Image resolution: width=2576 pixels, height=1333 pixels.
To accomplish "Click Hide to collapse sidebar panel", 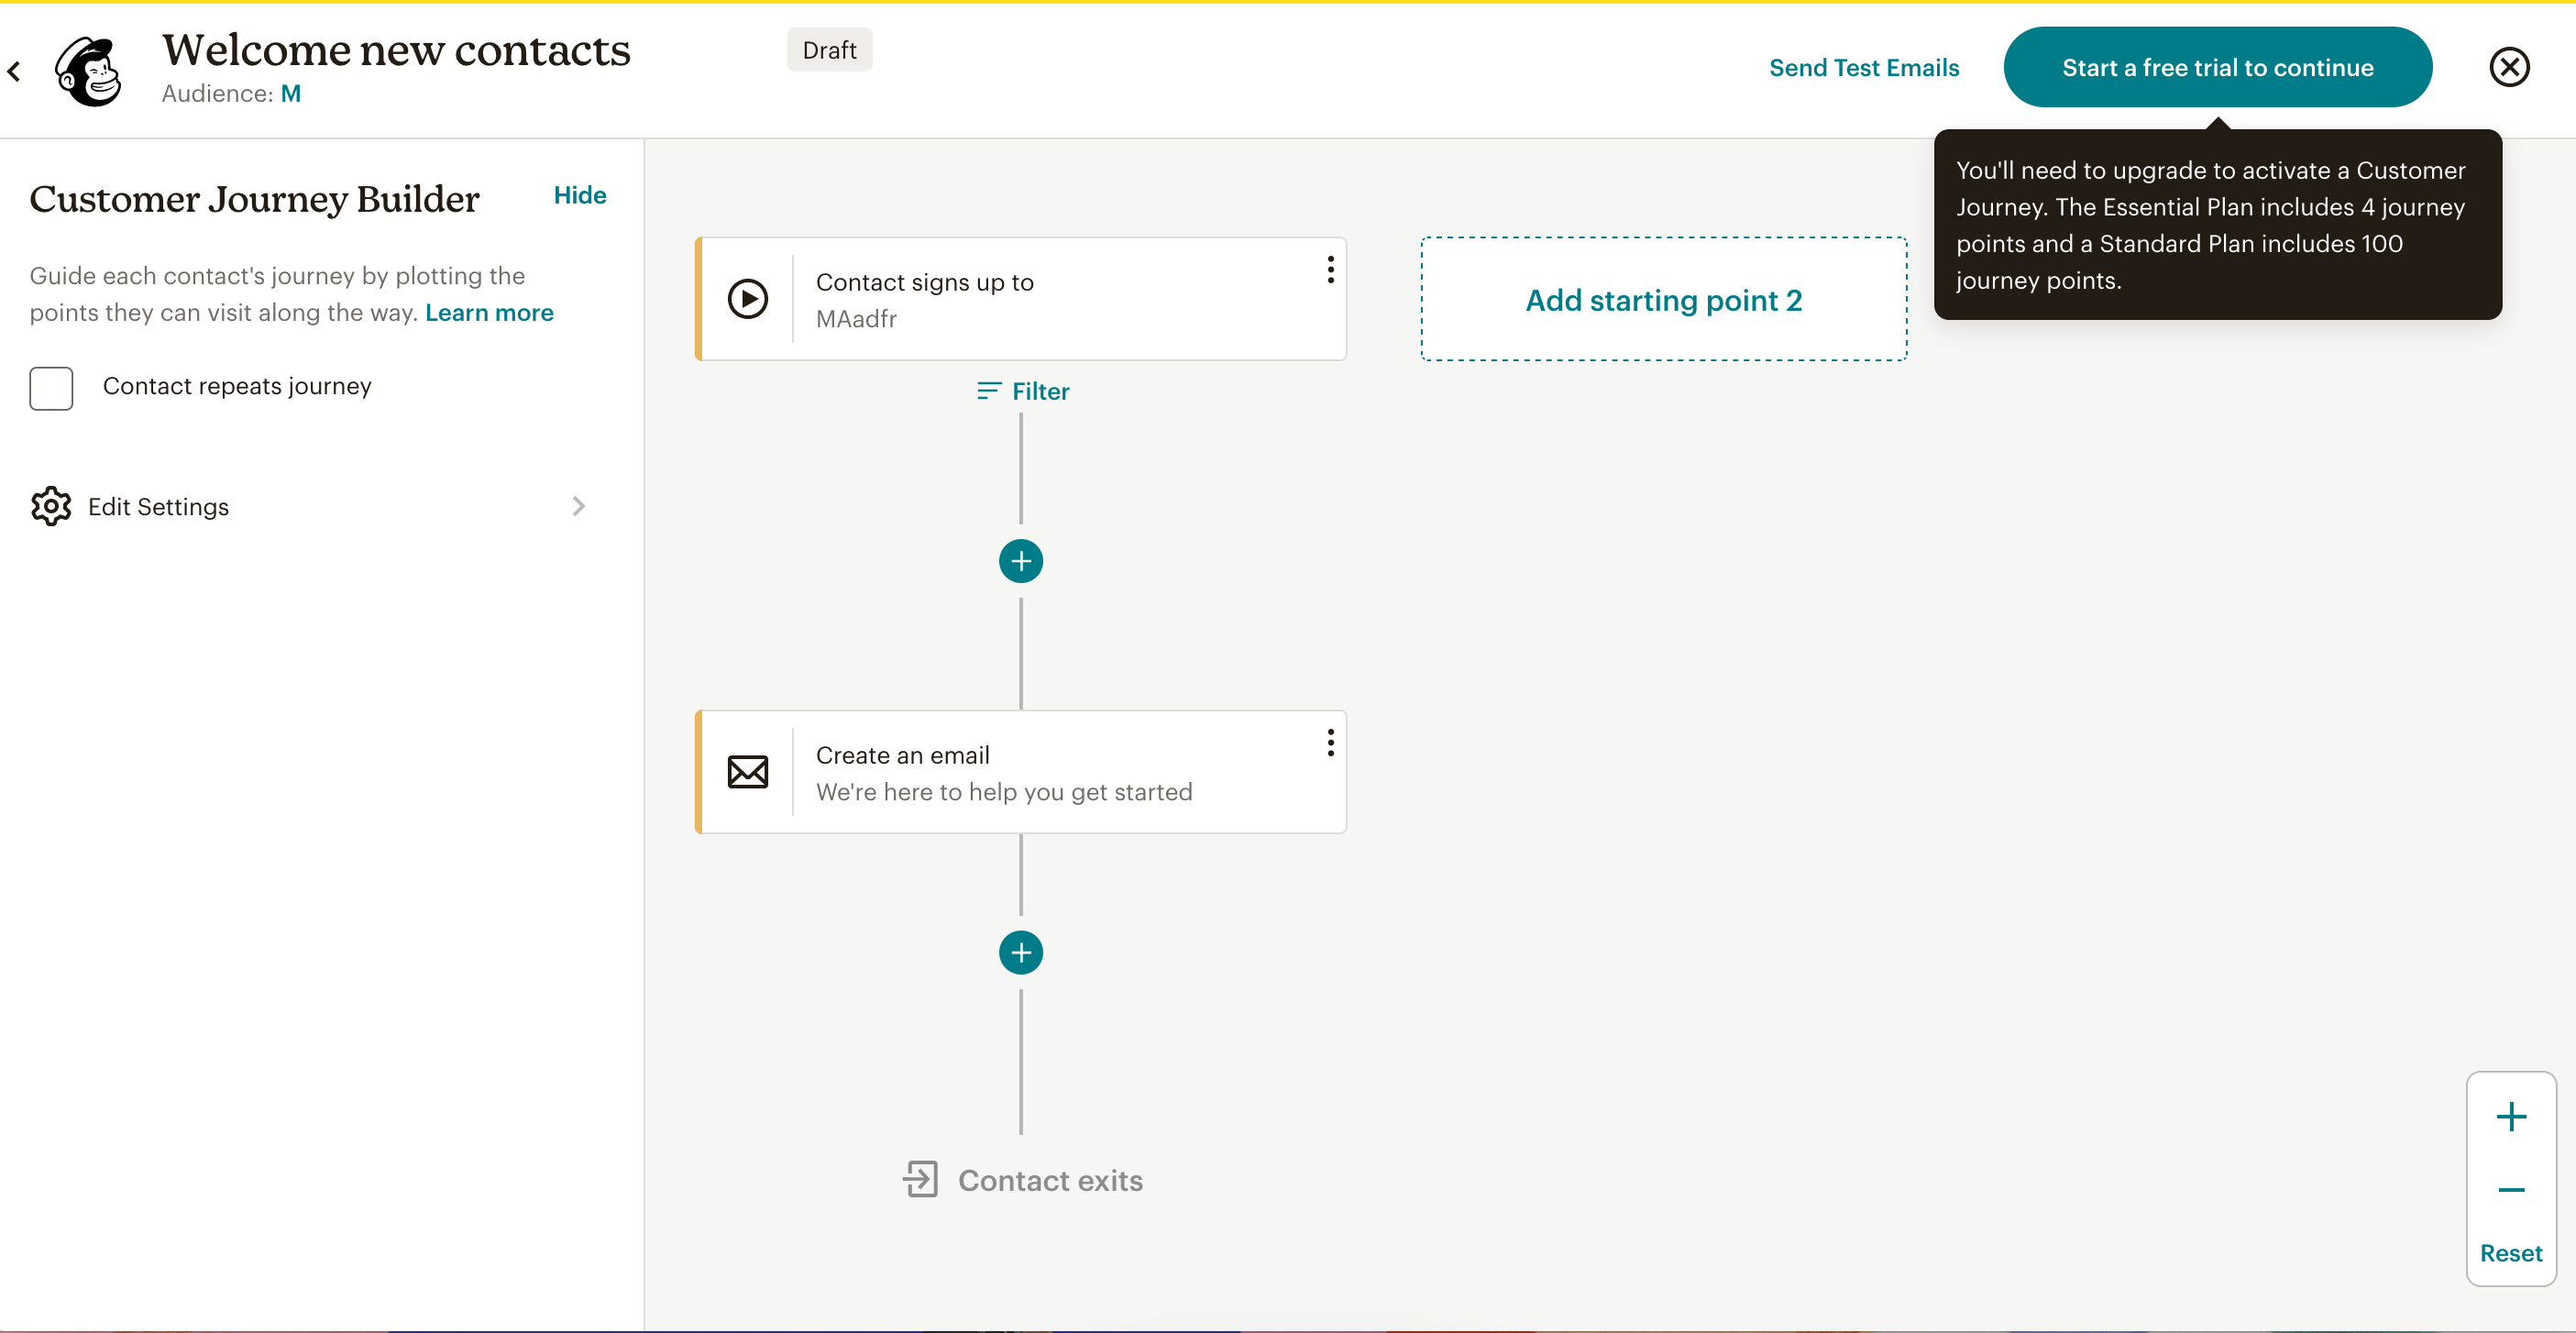I will coord(579,193).
